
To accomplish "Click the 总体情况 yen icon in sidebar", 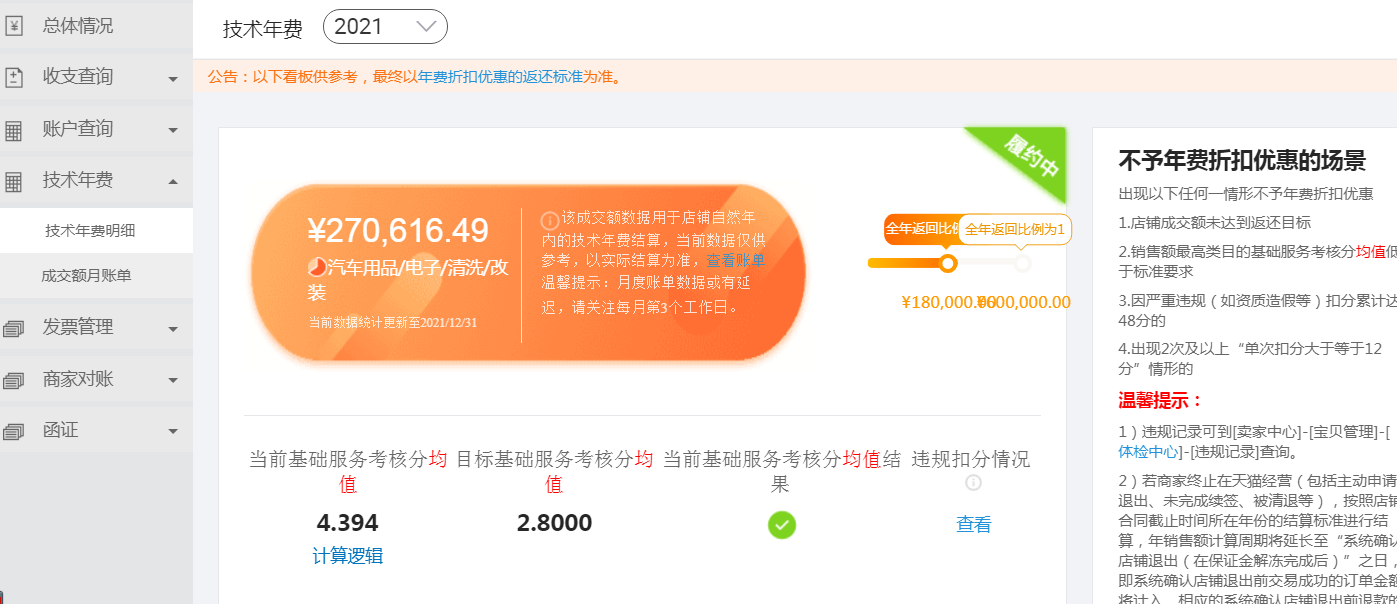I will (x=14, y=27).
